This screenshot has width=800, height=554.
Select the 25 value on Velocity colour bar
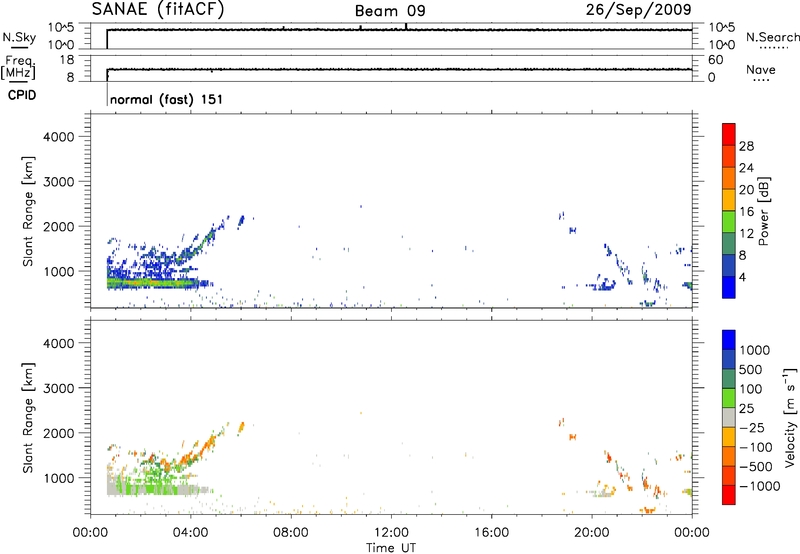746,409
